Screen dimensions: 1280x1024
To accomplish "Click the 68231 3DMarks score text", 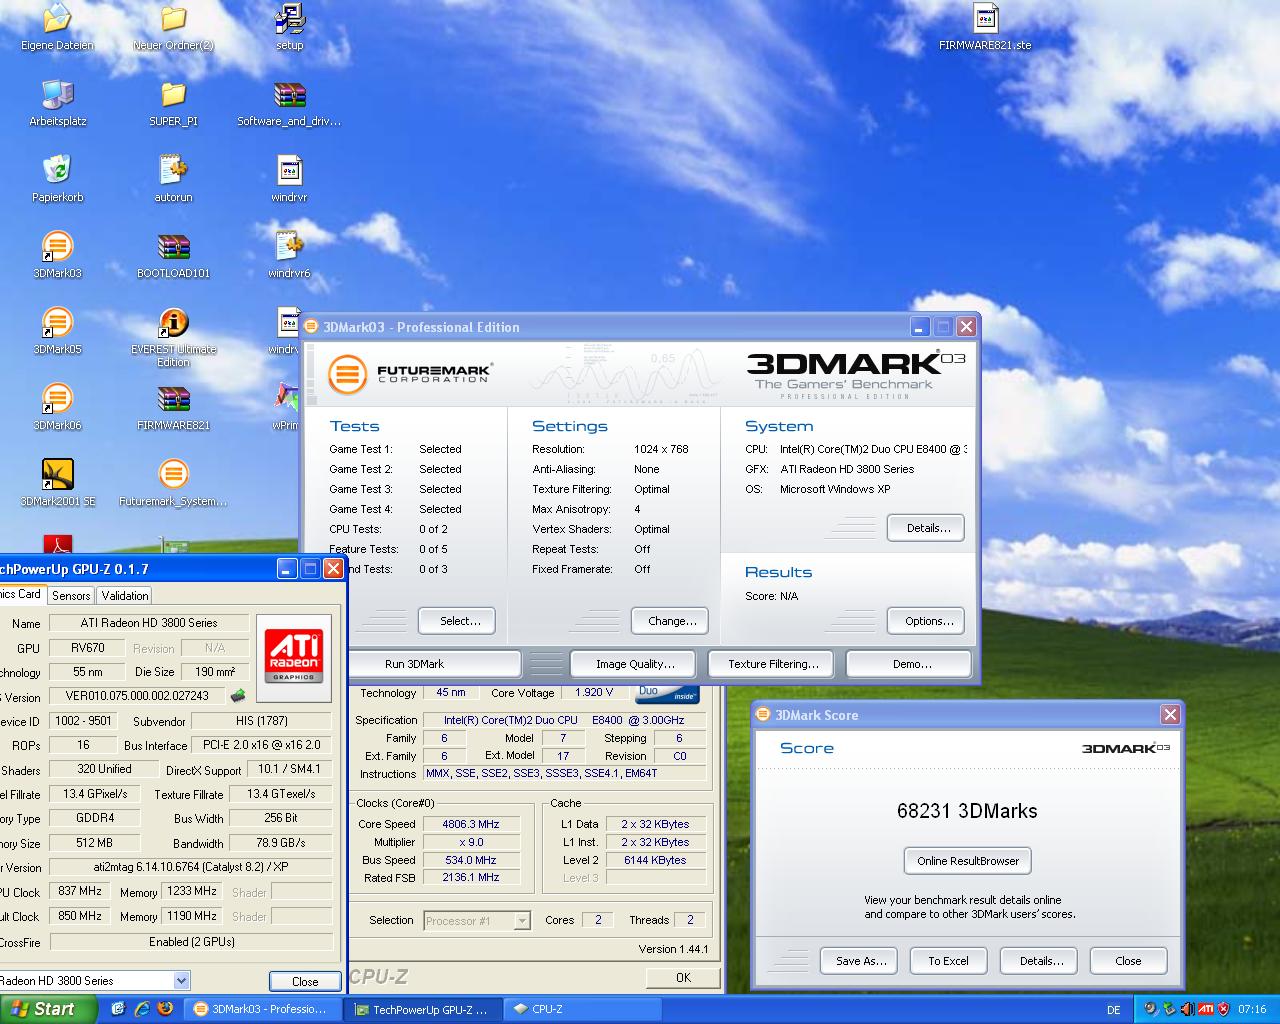I will point(967,811).
